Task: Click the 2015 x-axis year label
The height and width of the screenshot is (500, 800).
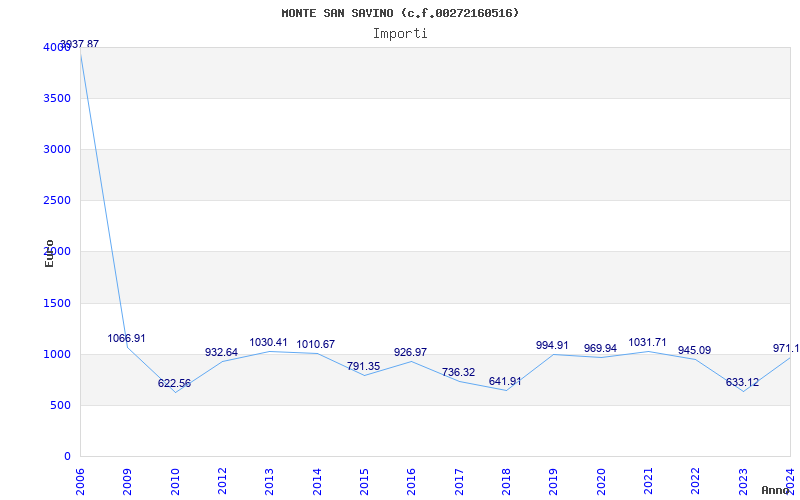Action: click(x=364, y=482)
